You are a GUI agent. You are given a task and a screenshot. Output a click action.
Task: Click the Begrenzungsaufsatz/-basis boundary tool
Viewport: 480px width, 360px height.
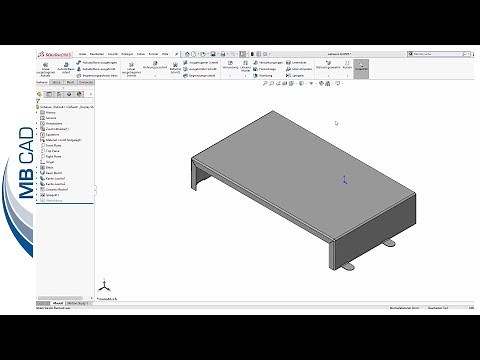coord(97,76)
